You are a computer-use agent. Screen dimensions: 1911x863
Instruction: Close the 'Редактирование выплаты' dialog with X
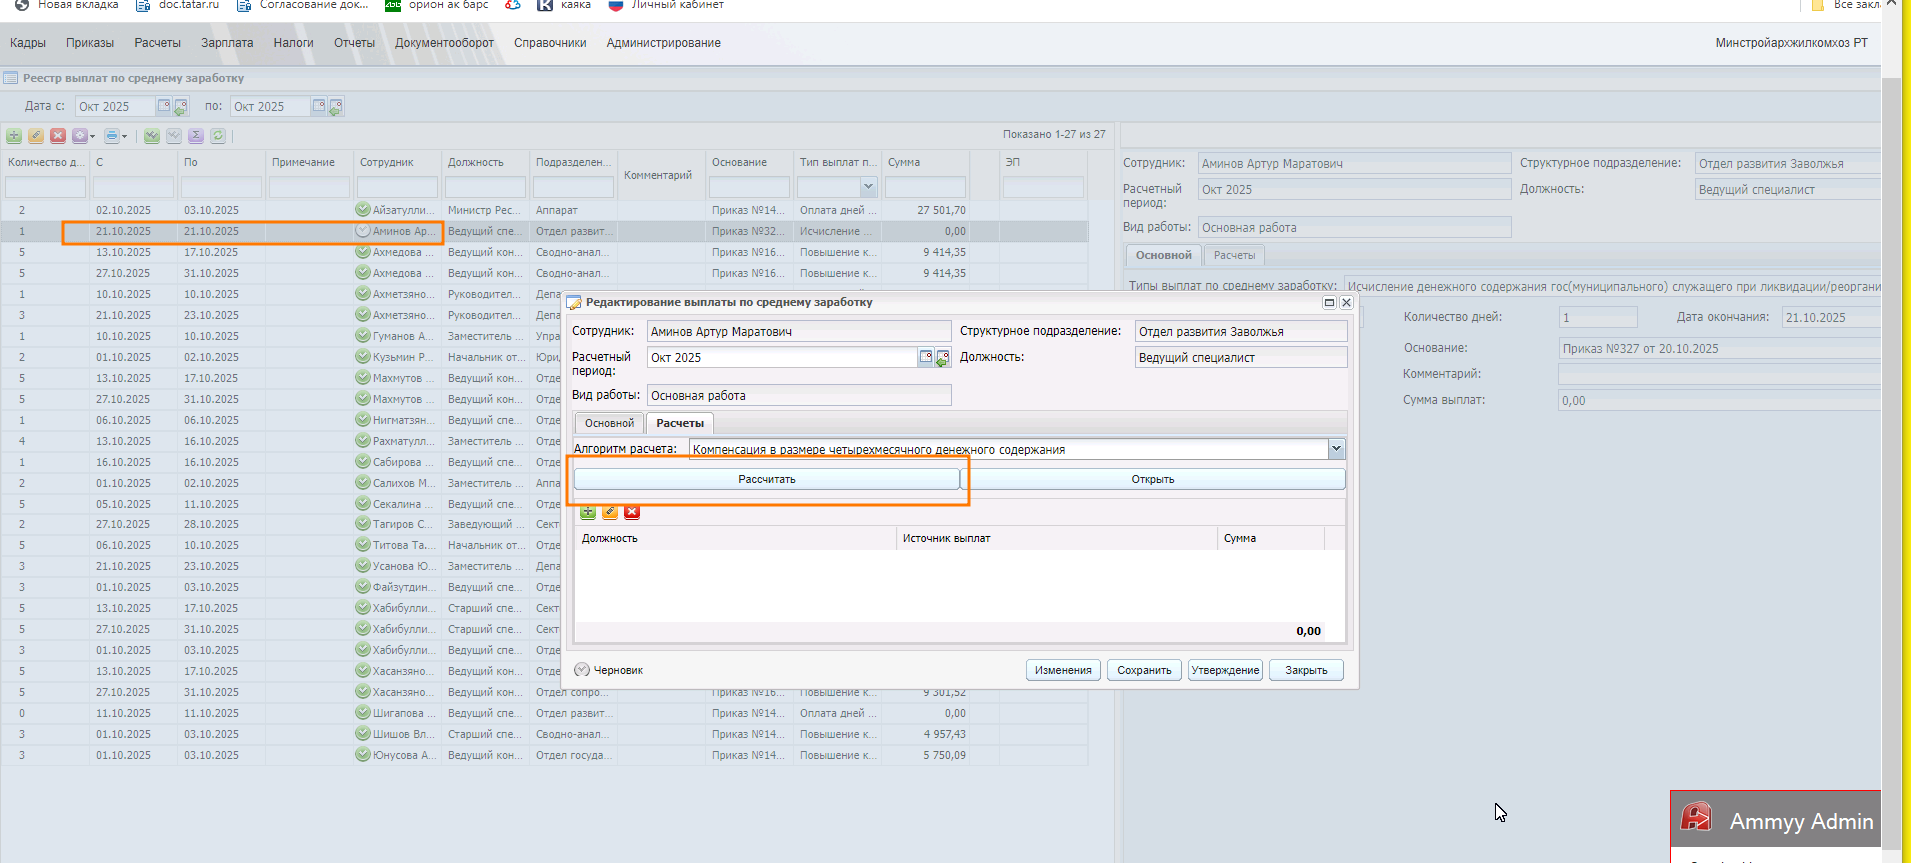coord(1346,302)
